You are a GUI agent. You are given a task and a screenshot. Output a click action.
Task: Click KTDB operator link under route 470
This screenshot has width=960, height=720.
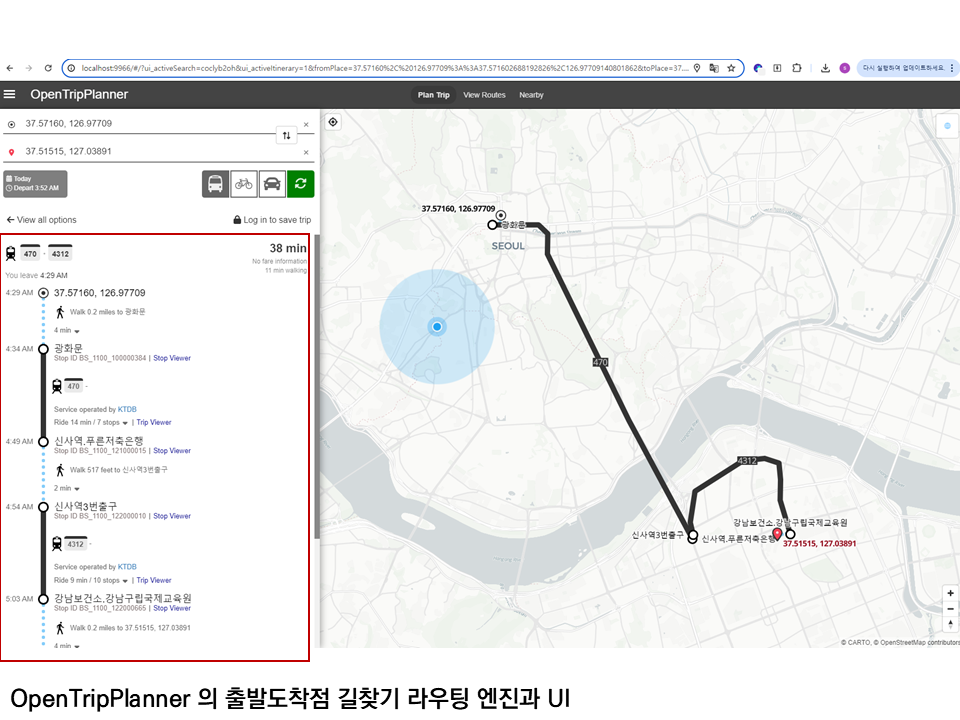click(127, 410)
